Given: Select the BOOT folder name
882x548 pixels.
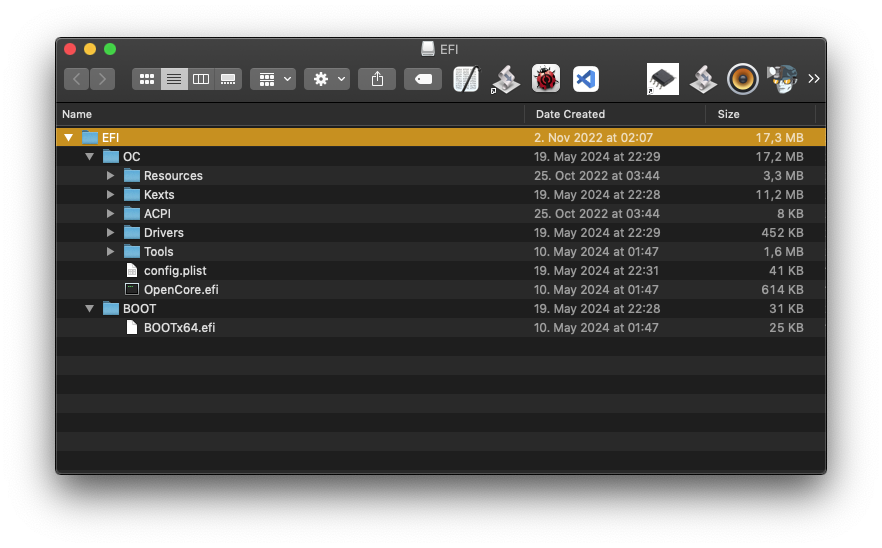Looking at the screenshot, I should 140,309.
